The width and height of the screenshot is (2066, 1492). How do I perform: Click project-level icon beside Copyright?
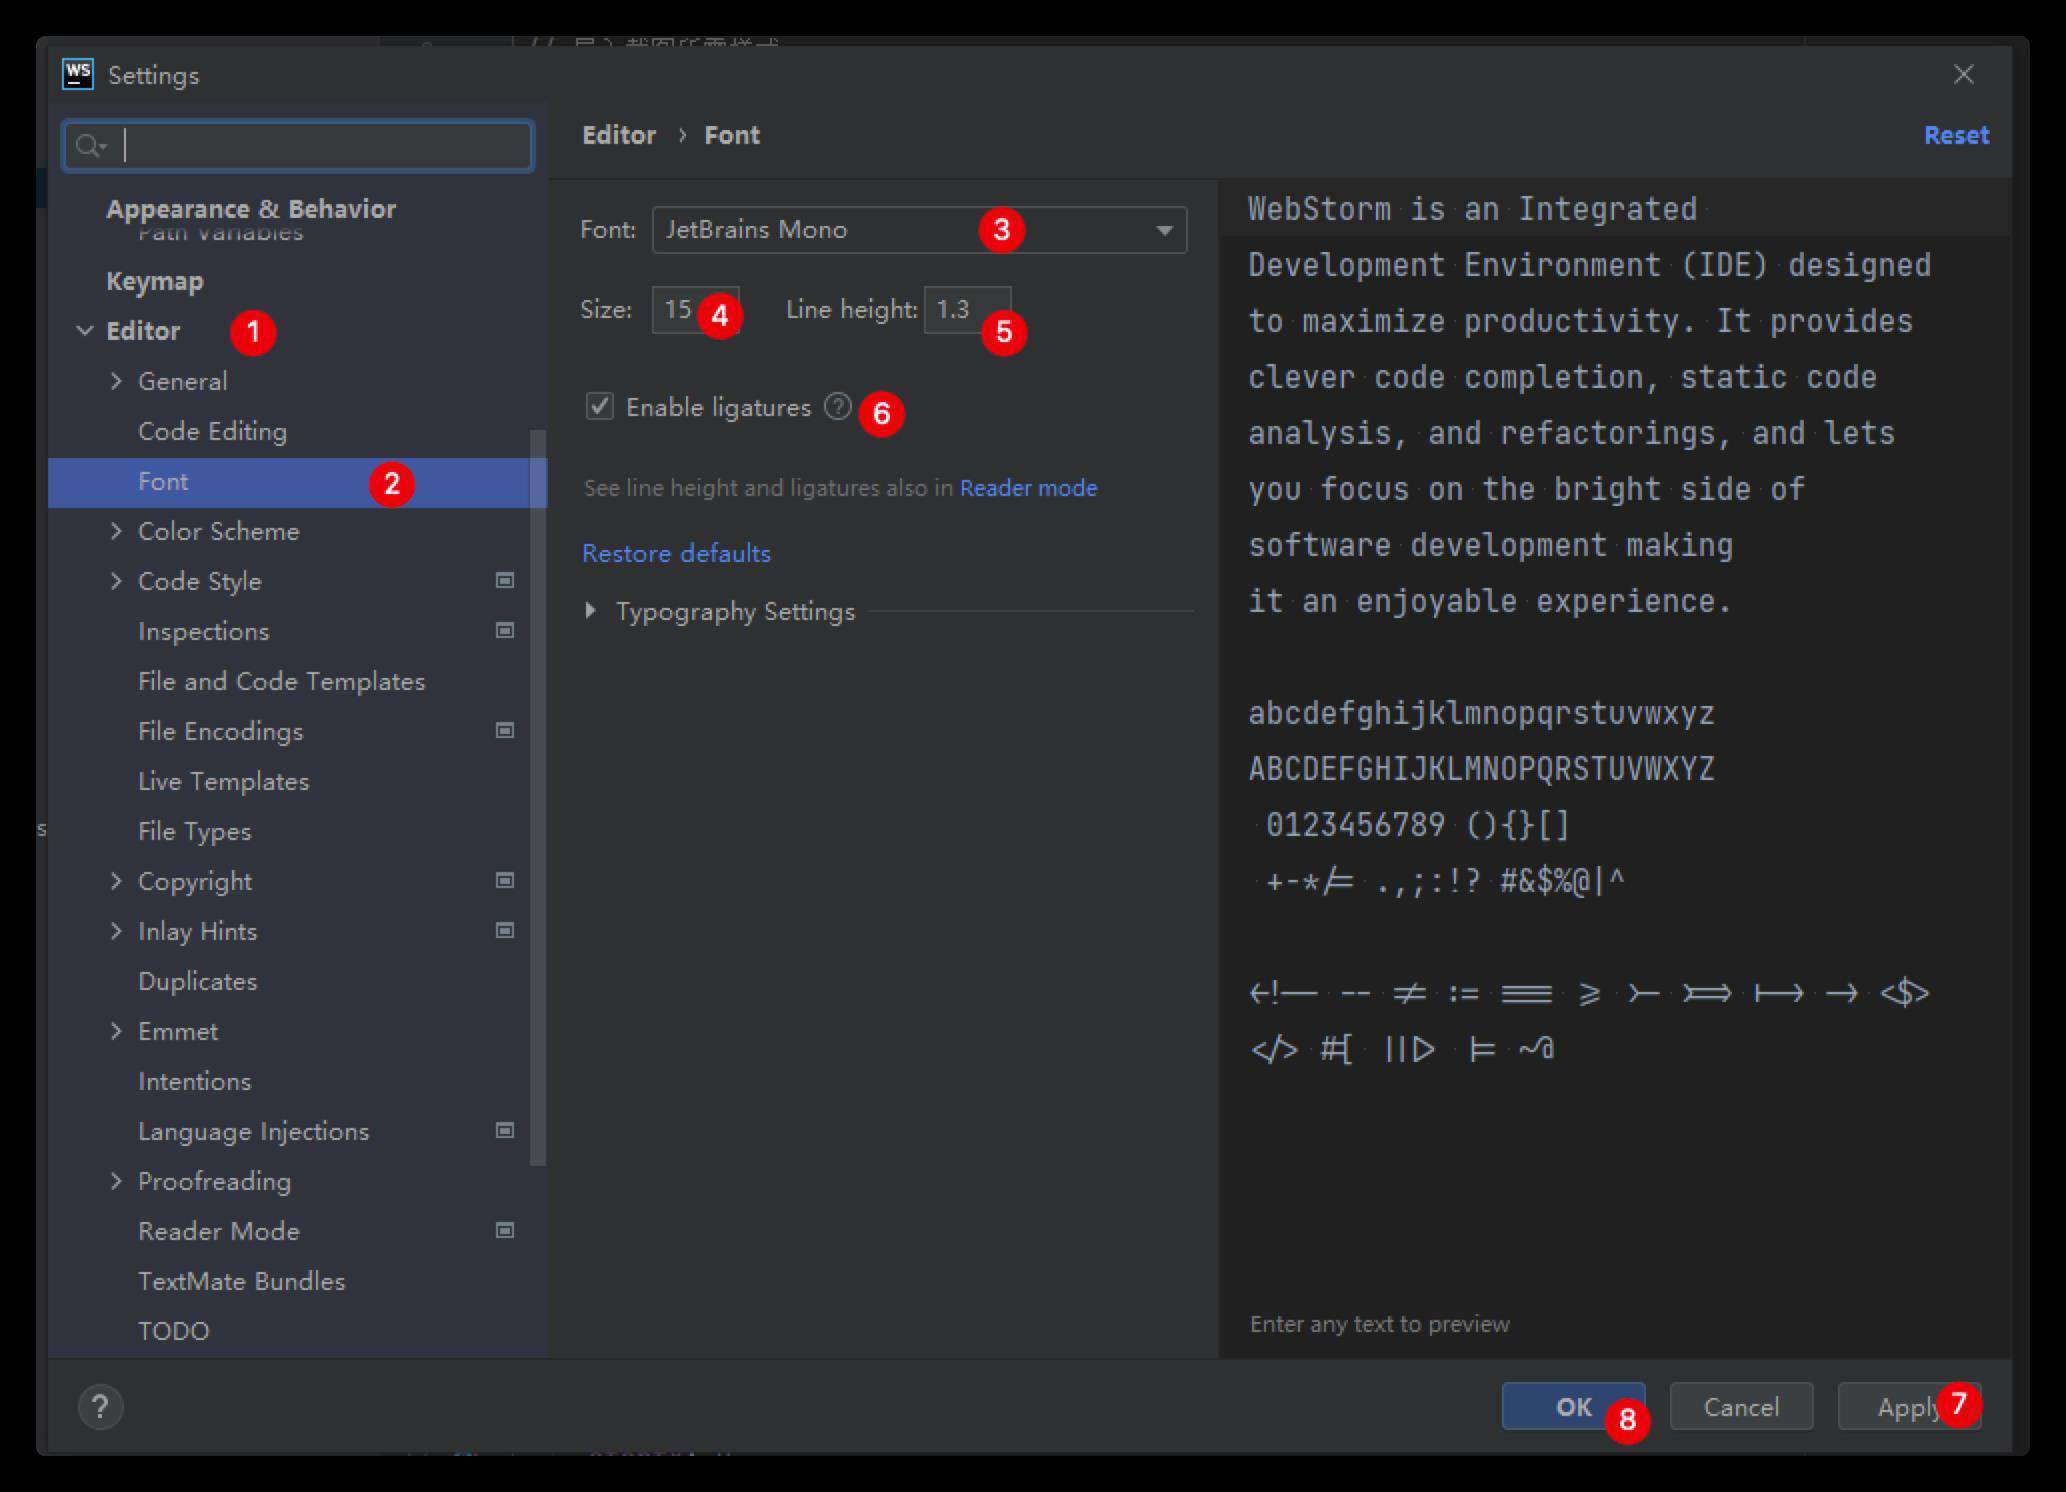click(505, 880)
